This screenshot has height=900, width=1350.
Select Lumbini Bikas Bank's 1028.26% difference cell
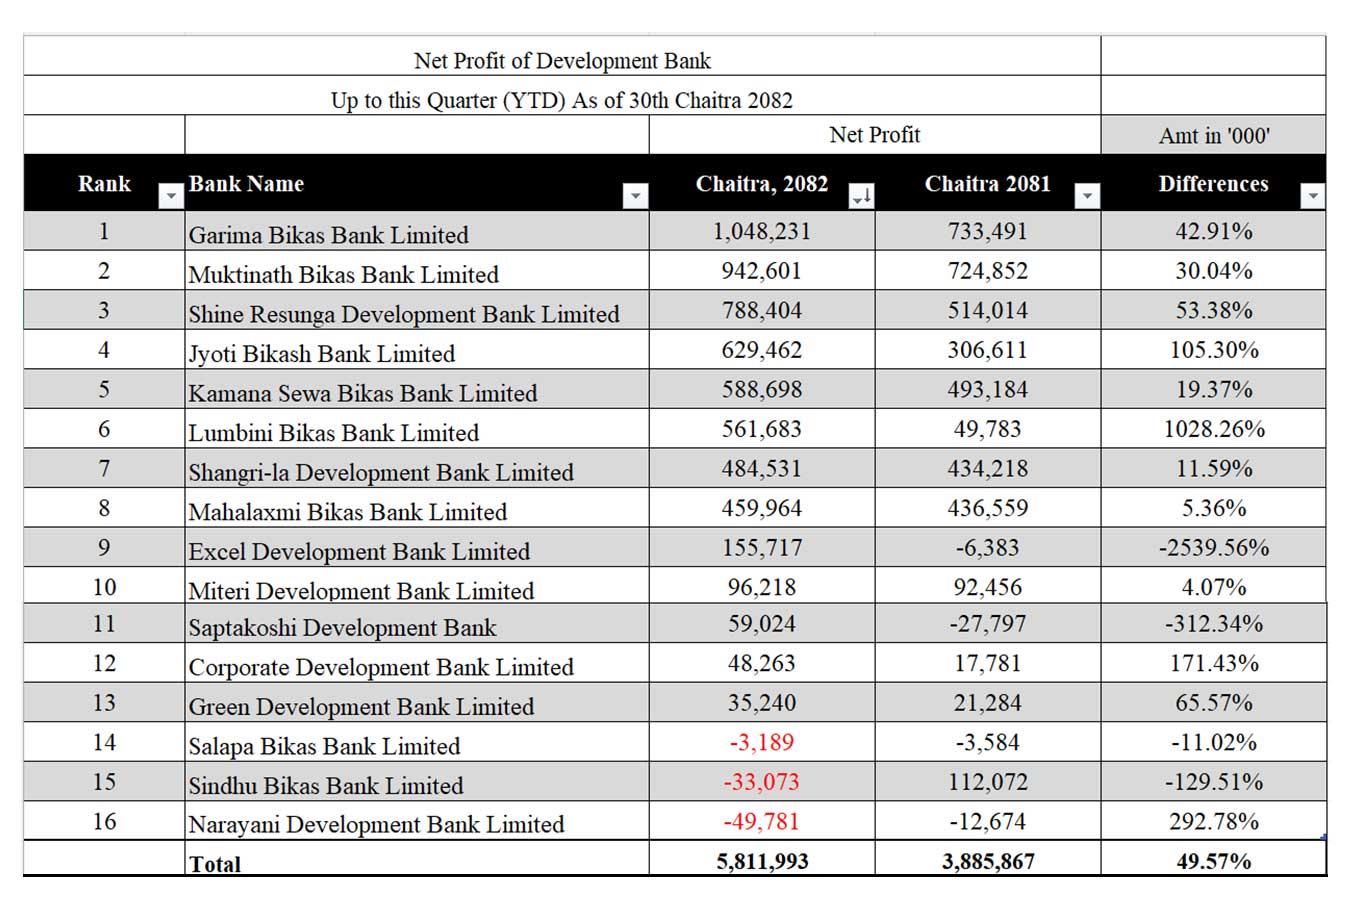click(1213, 429)
